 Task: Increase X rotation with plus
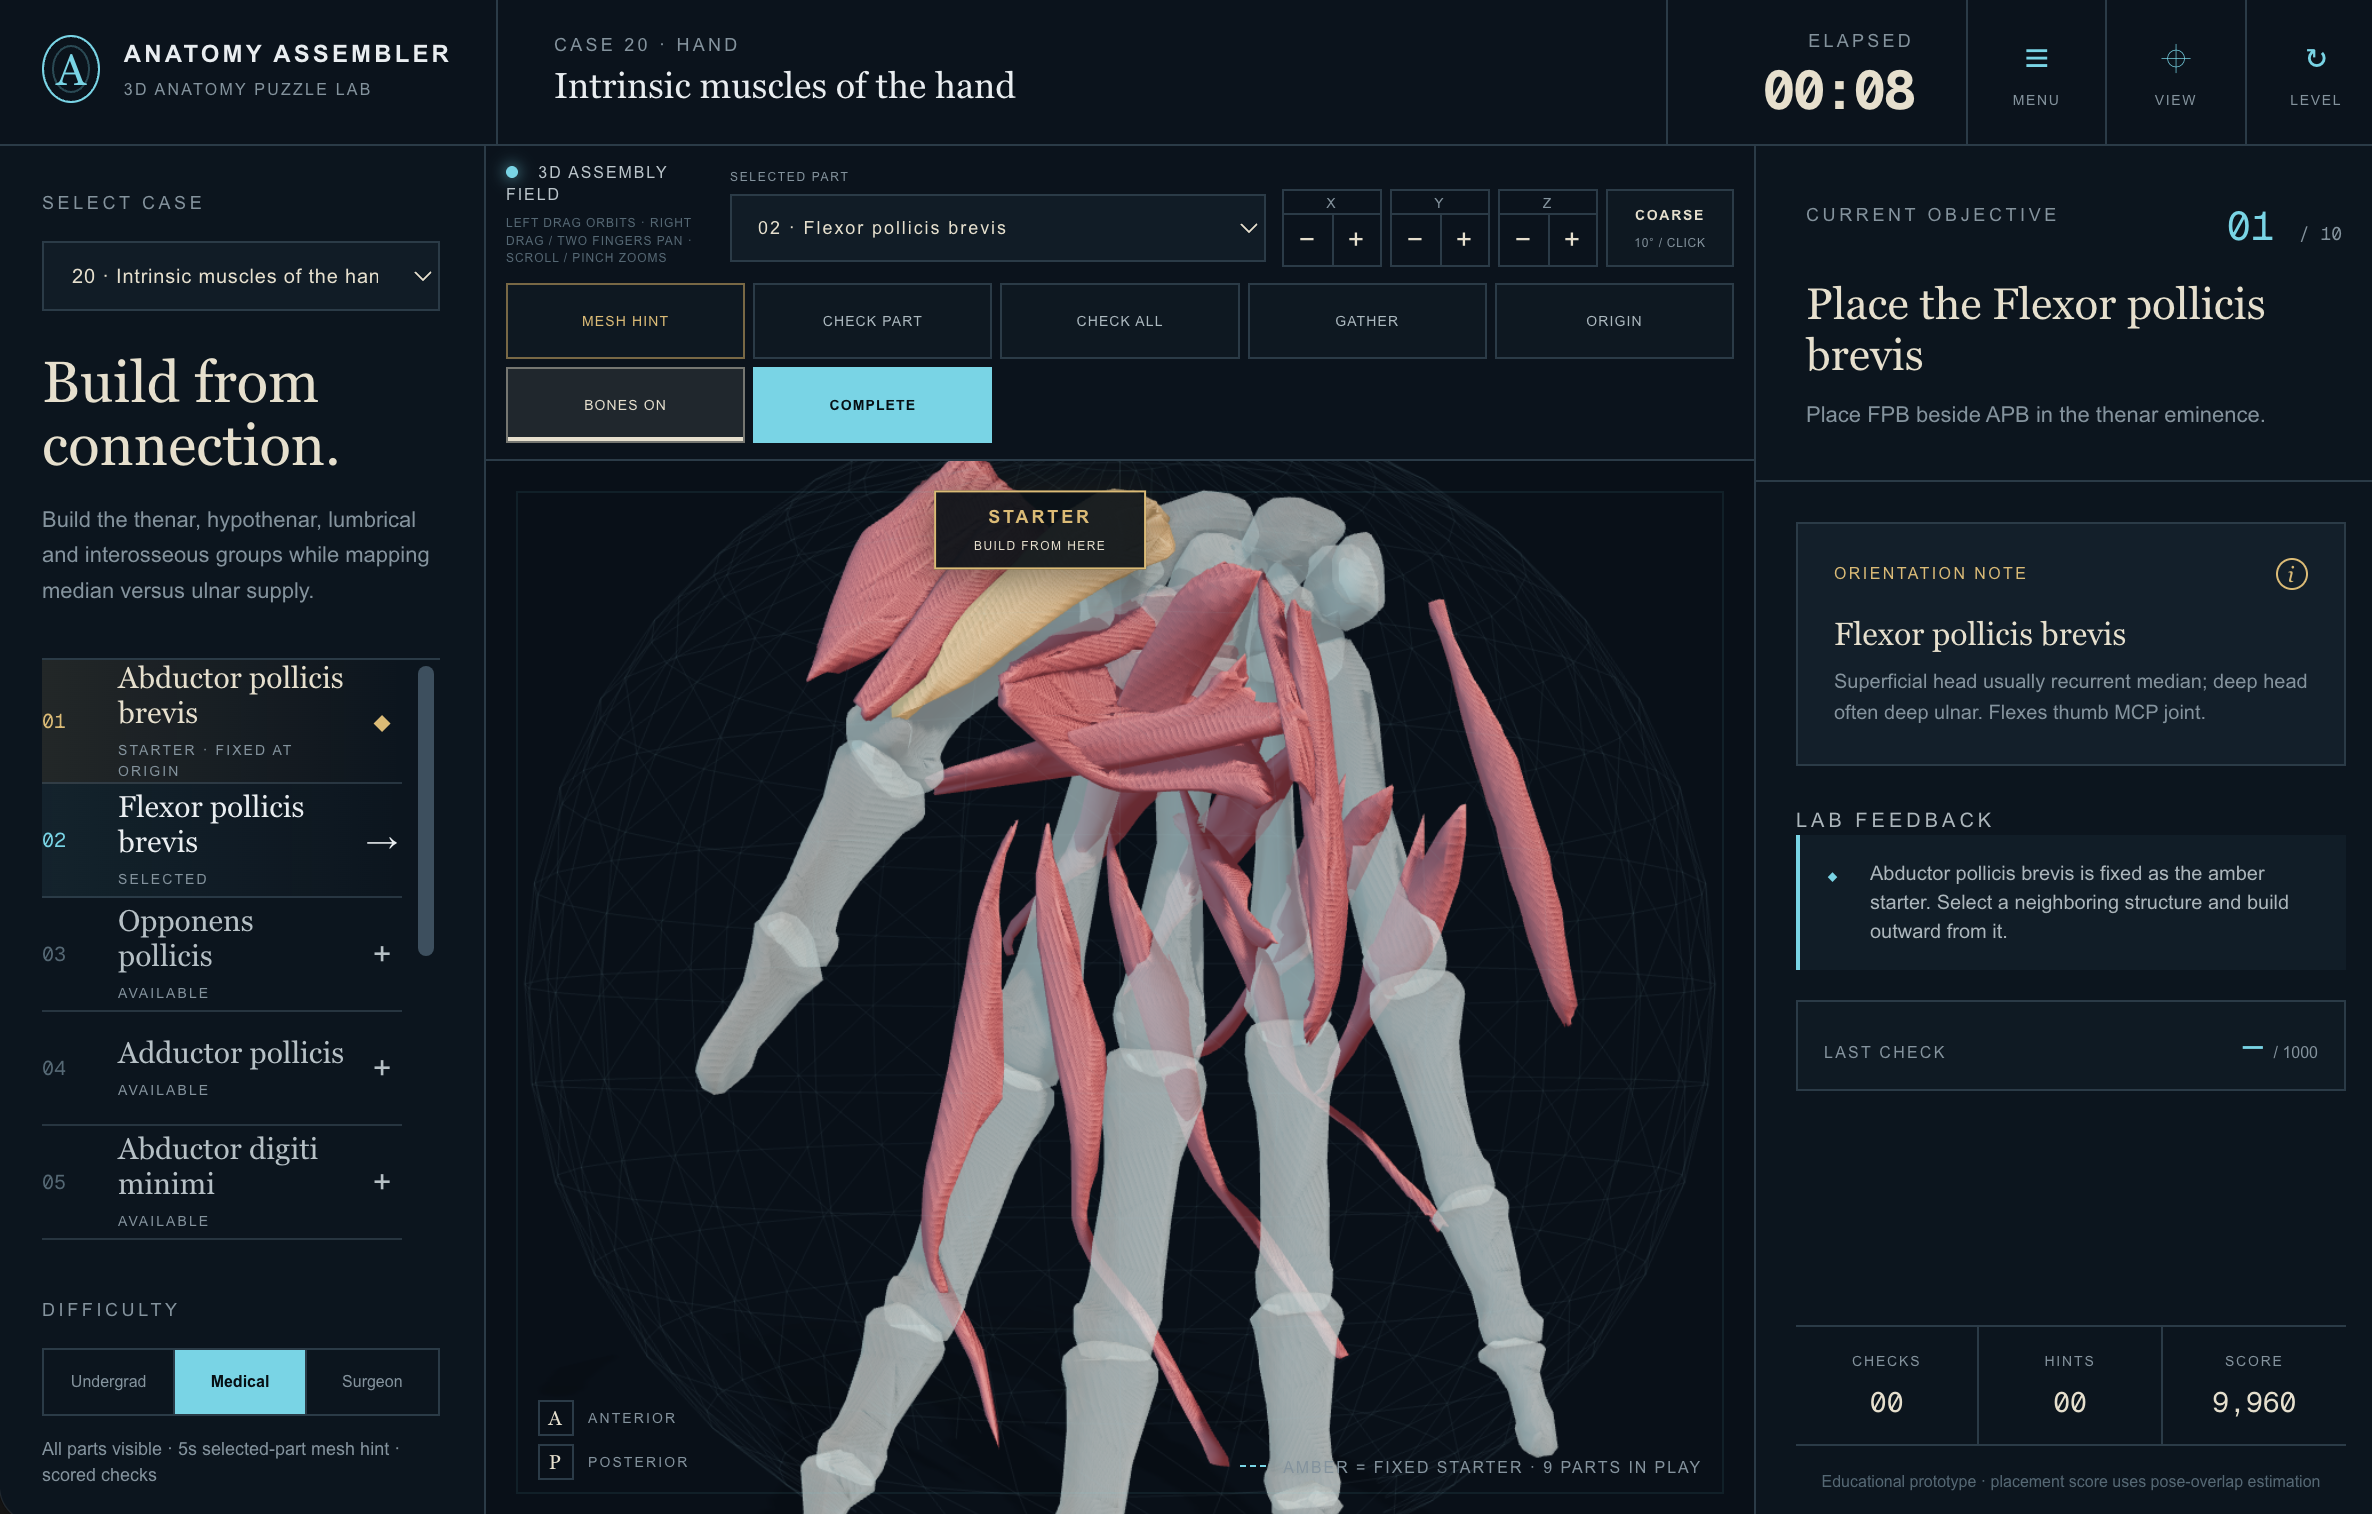click(1356, 240)
